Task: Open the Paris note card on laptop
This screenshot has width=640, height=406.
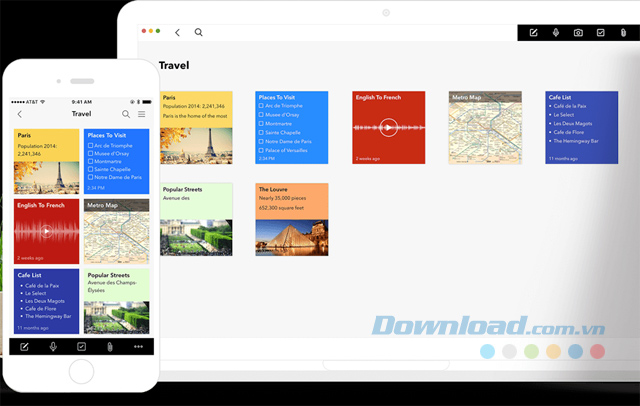Action: click(x=196, y=127)
